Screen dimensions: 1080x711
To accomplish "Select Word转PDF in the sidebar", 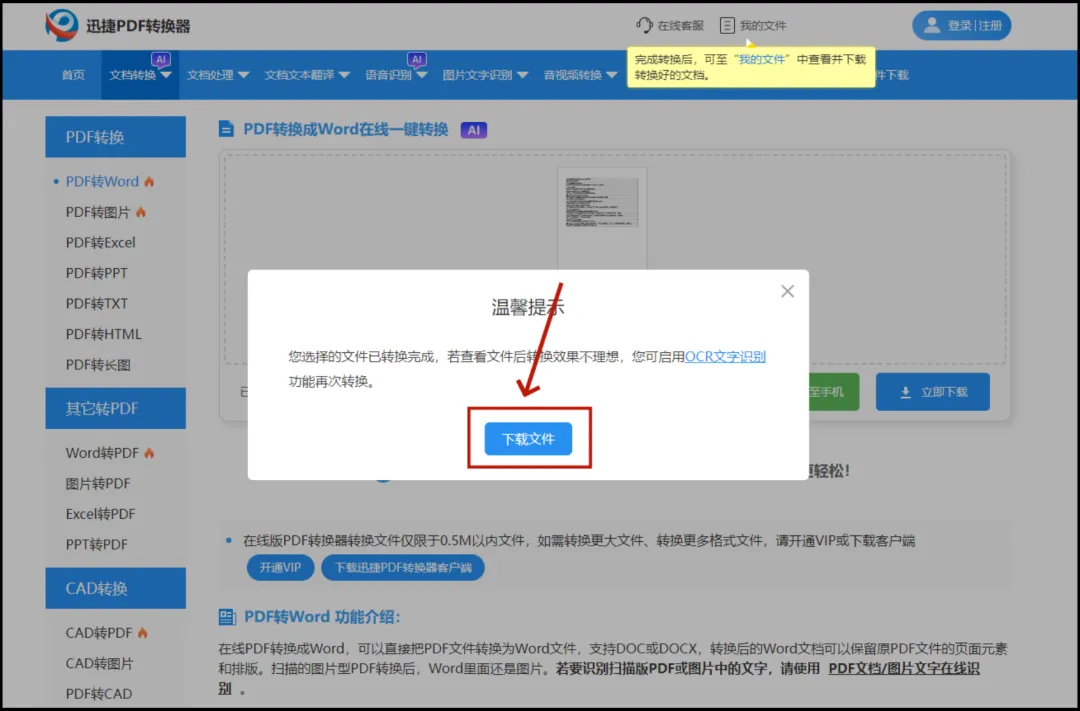I will (102, 453).
